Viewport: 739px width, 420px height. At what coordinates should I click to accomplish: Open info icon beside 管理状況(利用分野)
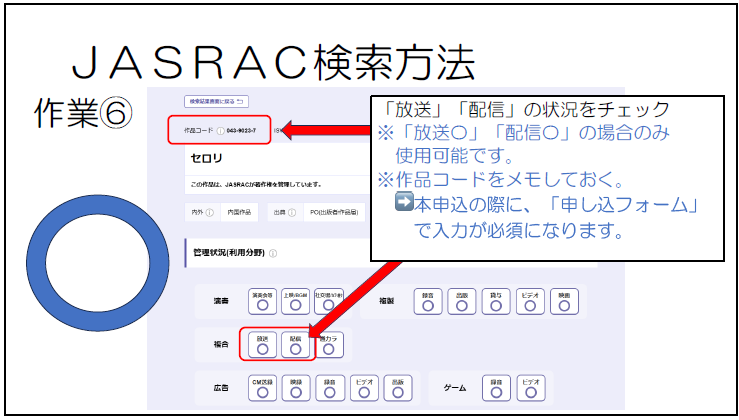(273, 254)
